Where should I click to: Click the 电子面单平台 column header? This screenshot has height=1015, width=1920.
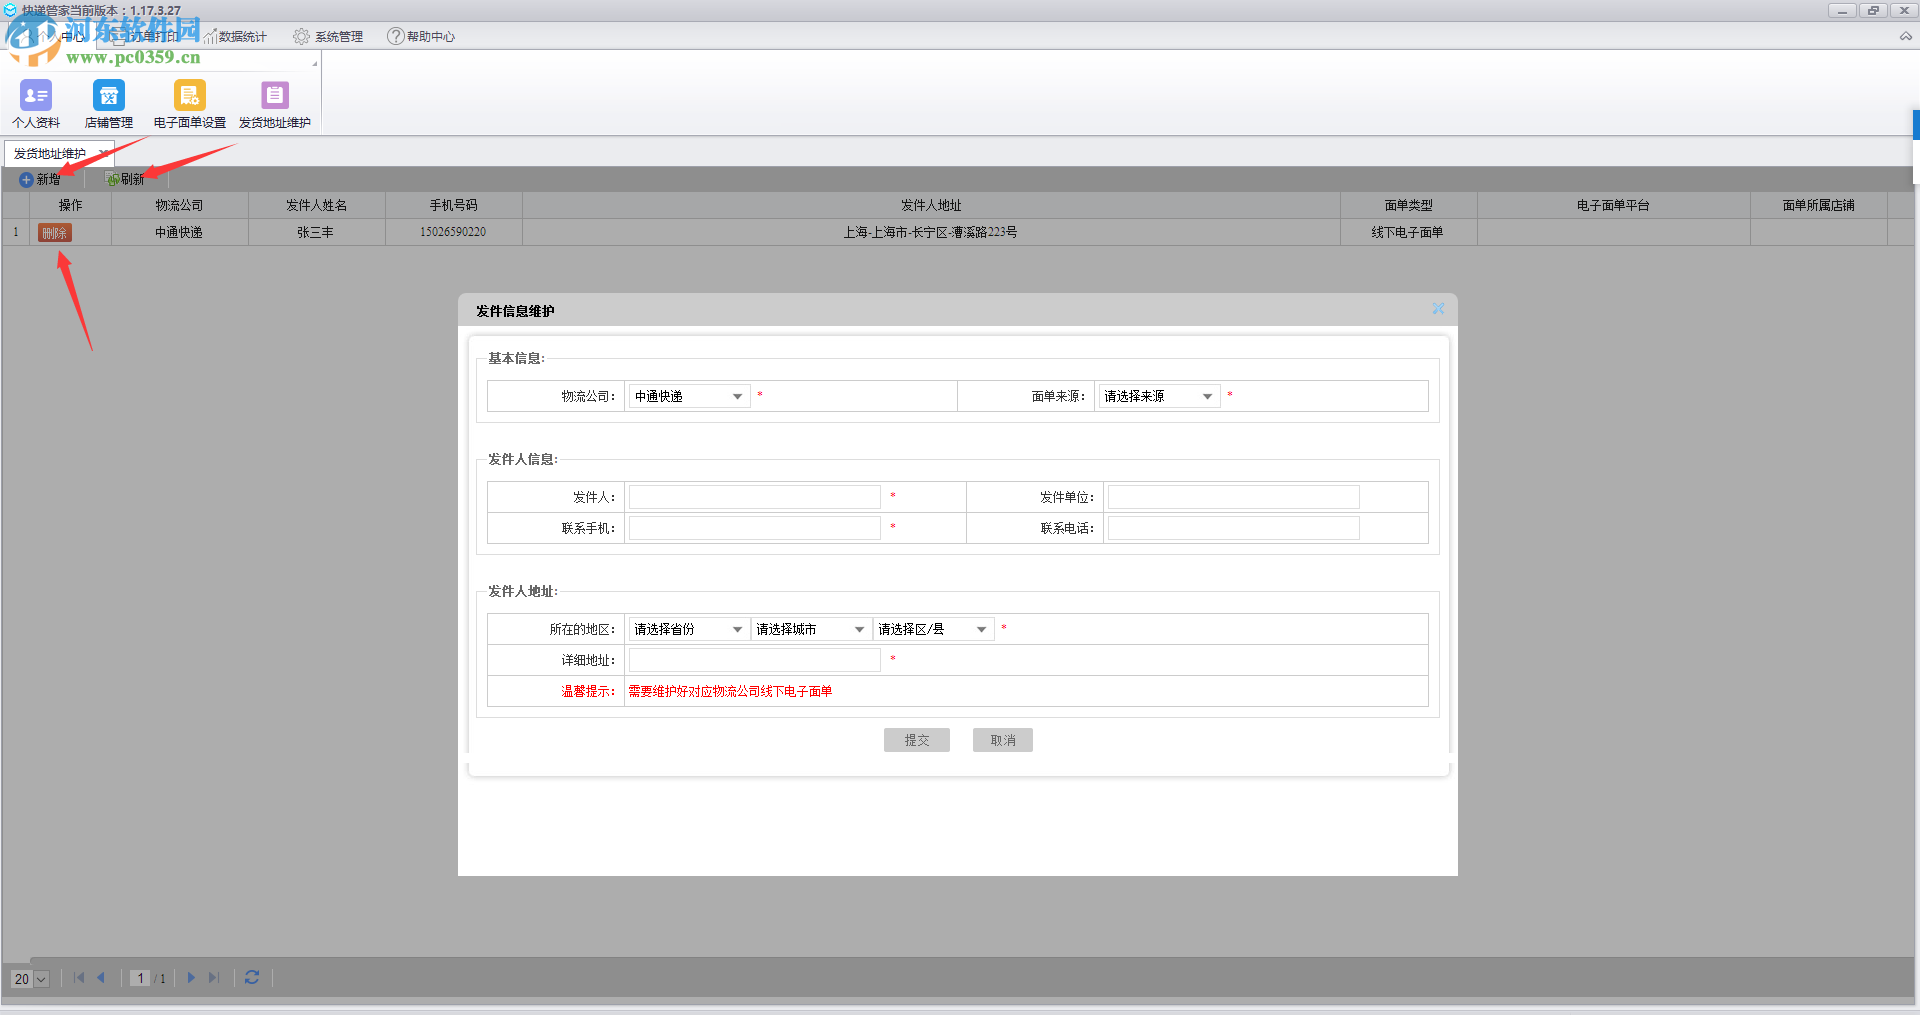[1614, 205]
